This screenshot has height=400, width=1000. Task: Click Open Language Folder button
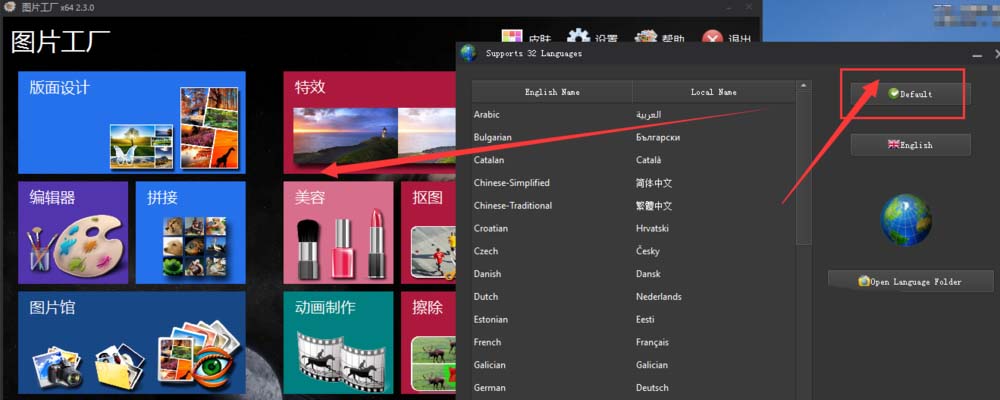pos(910,281)
